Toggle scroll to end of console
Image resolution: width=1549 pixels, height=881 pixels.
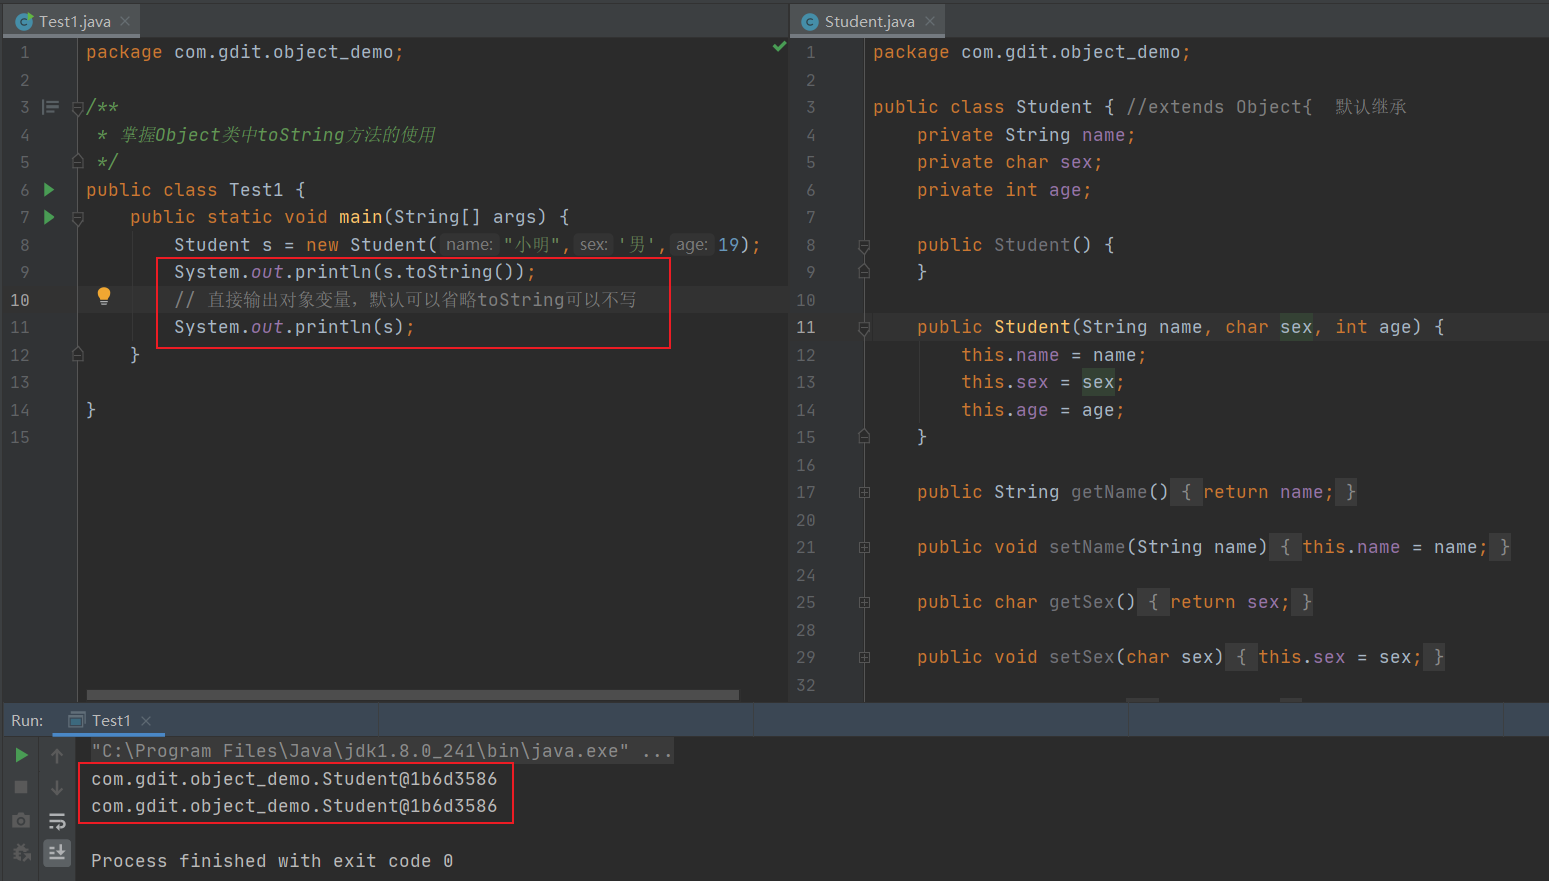[x=57, y=852]
